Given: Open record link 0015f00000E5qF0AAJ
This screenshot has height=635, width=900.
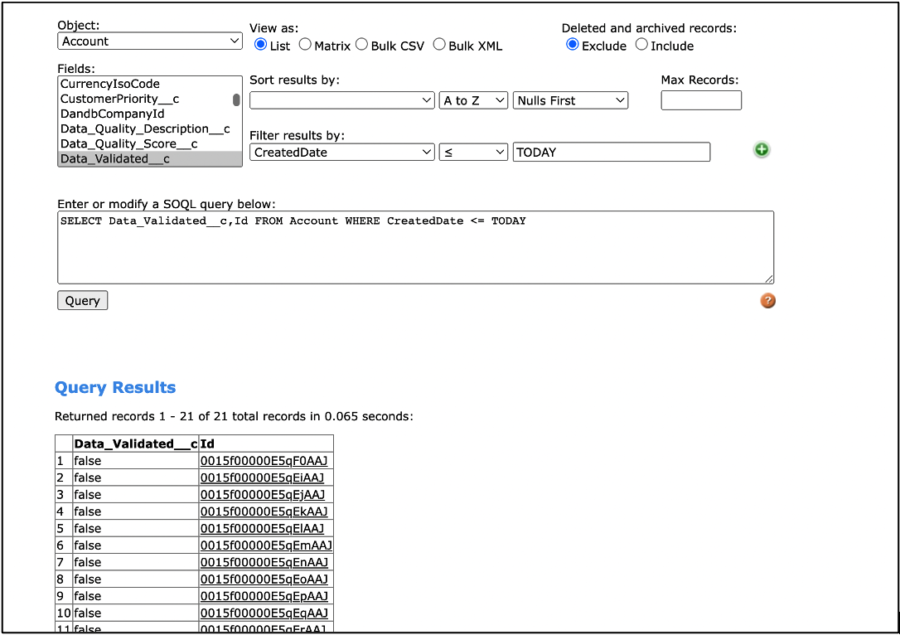Looking at the screenshot, I should coord(267,461).
